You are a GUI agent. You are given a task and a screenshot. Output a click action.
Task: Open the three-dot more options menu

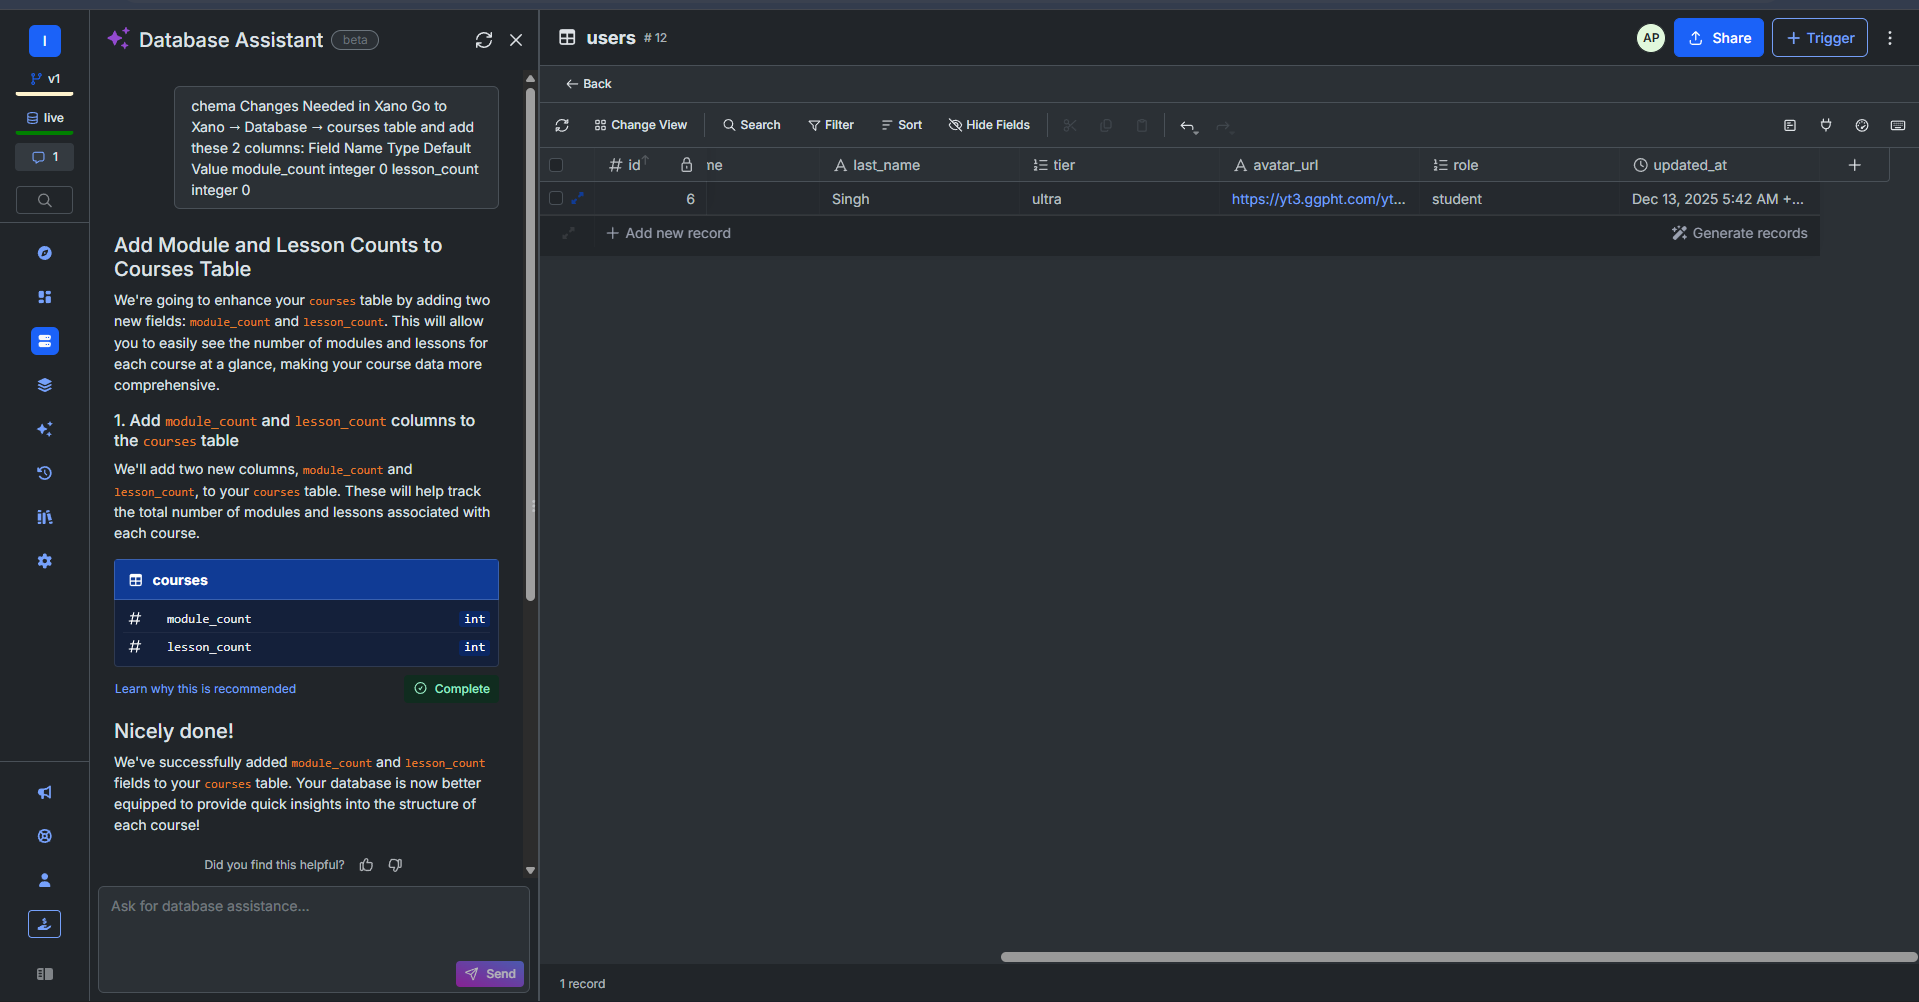click(x=1889, y=38)
